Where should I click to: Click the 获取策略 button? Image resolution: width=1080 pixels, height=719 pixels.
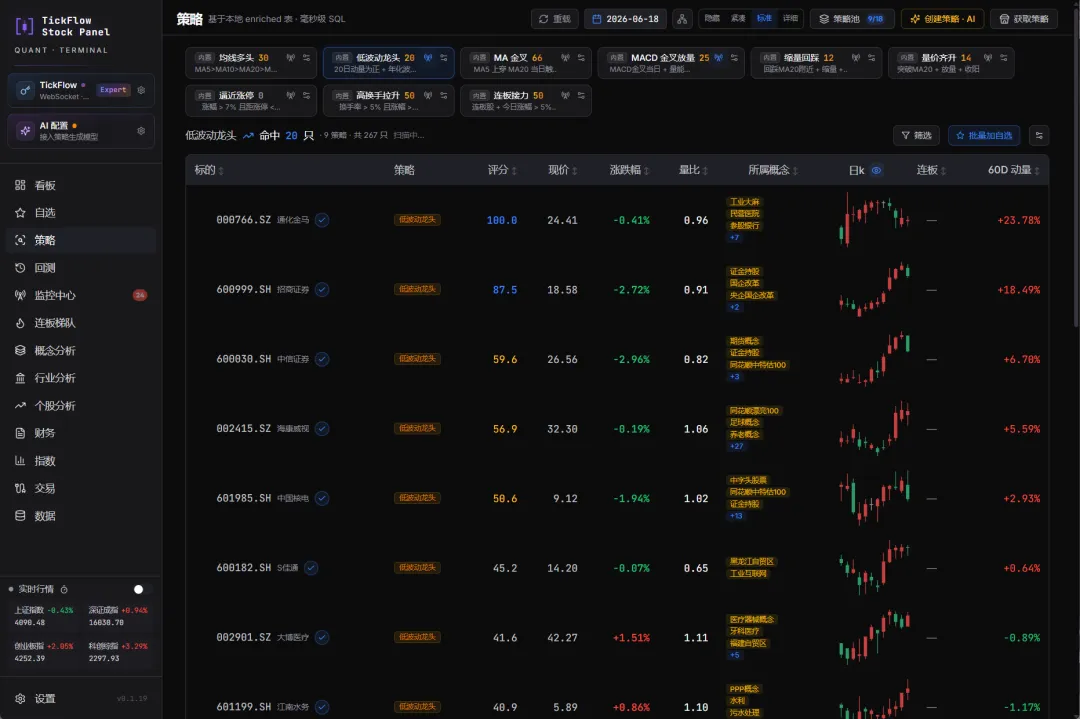pyautogui.click(x=1024, y=19)
